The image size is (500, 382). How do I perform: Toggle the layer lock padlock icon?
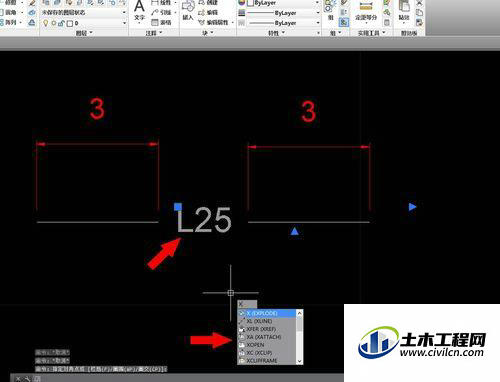pos(61,23)
